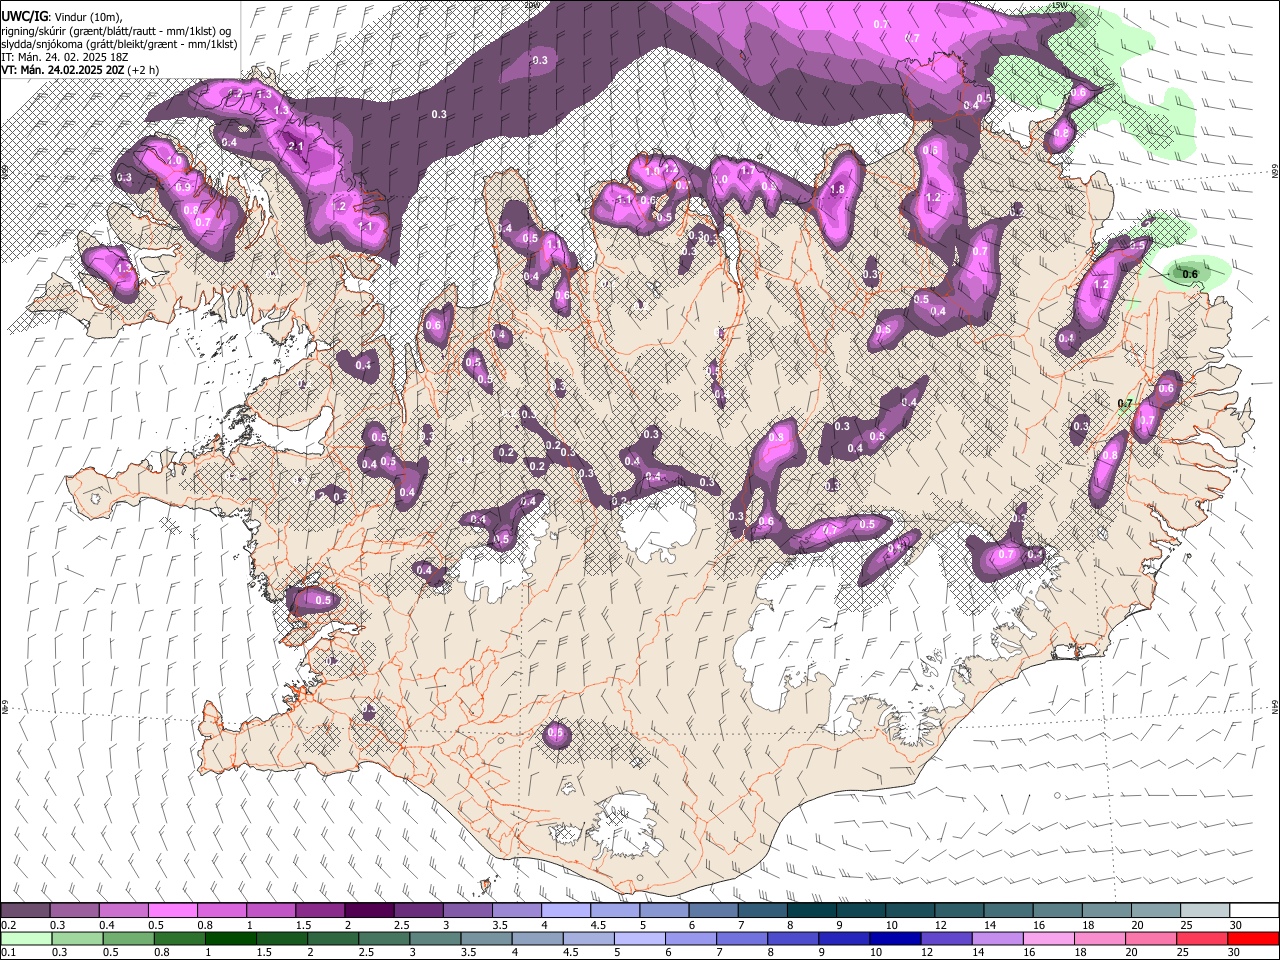This screenshot has width=1280, height=960.
Task: Click the '1.8' precipitation value in the north
Action: click(838, 189)
